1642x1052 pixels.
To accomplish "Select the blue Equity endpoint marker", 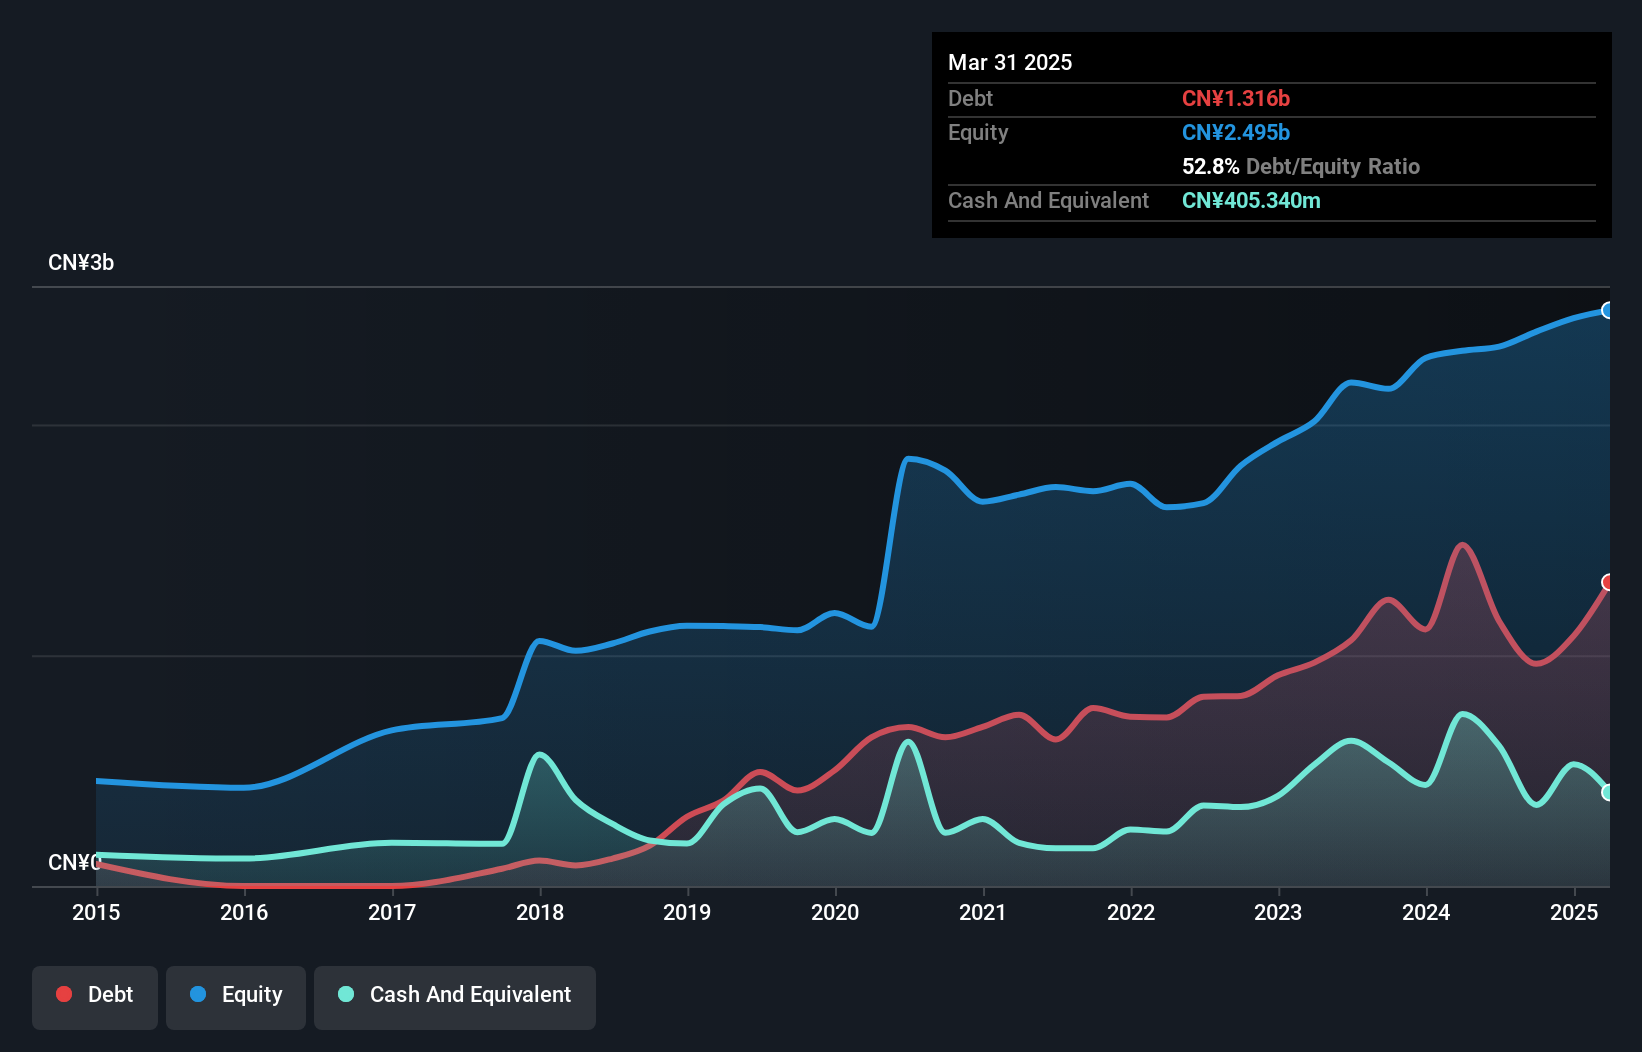I will [1608, 310].
